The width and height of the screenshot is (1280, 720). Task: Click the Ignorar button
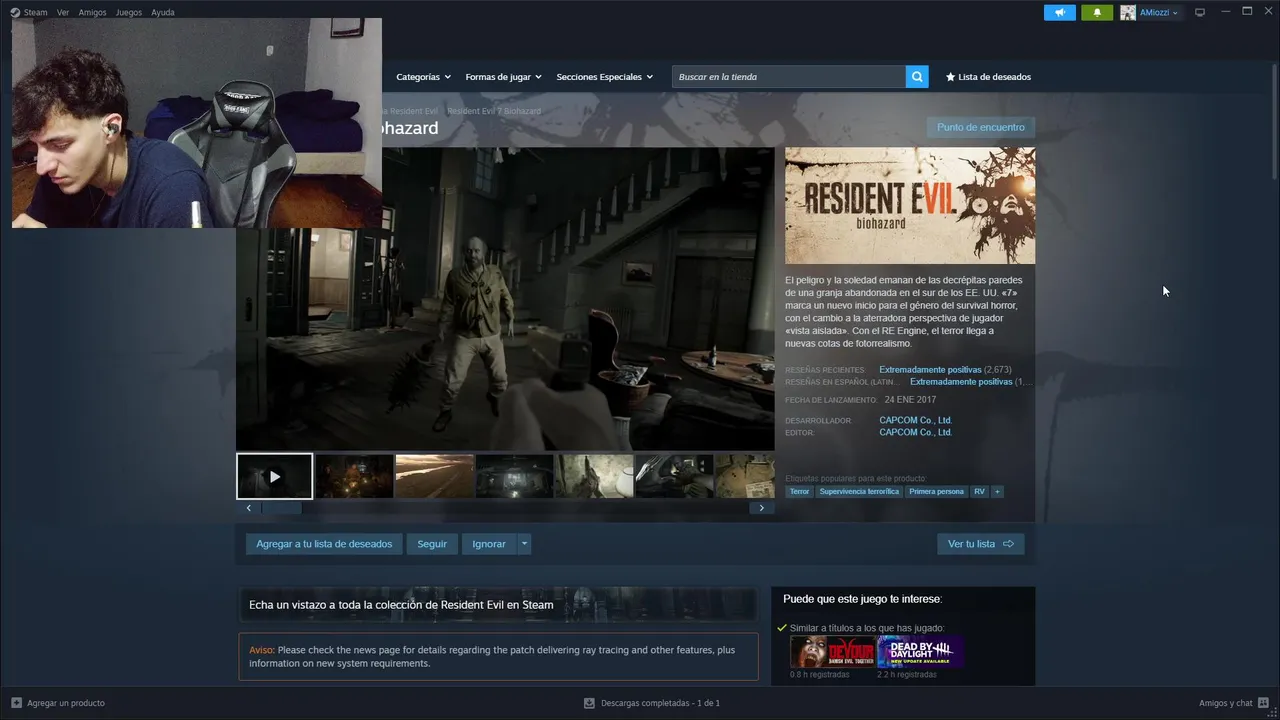pos(489,544)
